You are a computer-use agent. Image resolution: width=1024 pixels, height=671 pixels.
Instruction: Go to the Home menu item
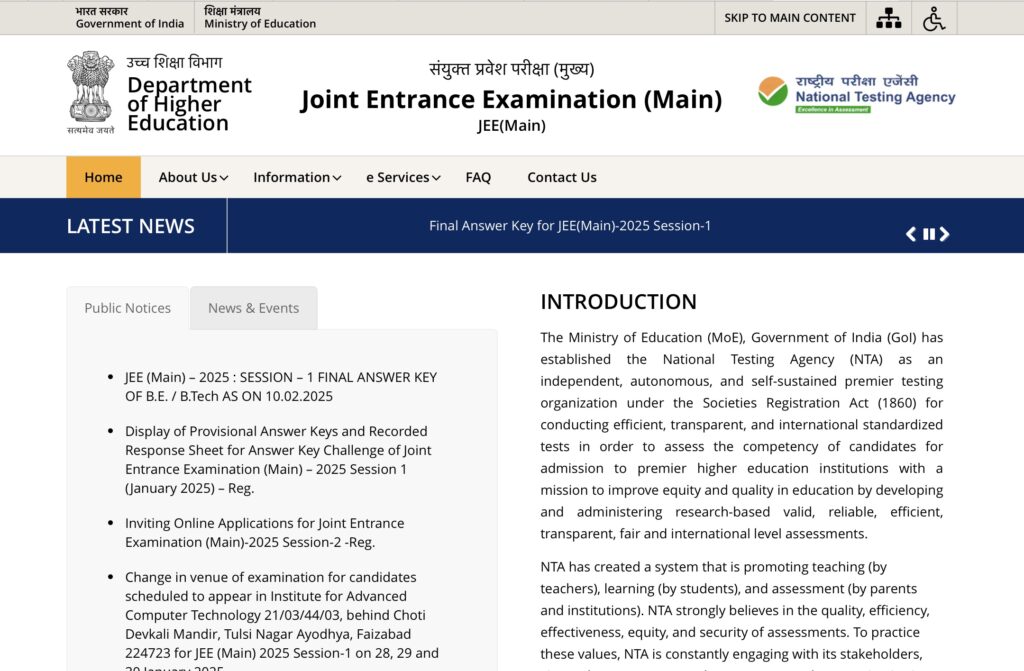click(103, 177)
